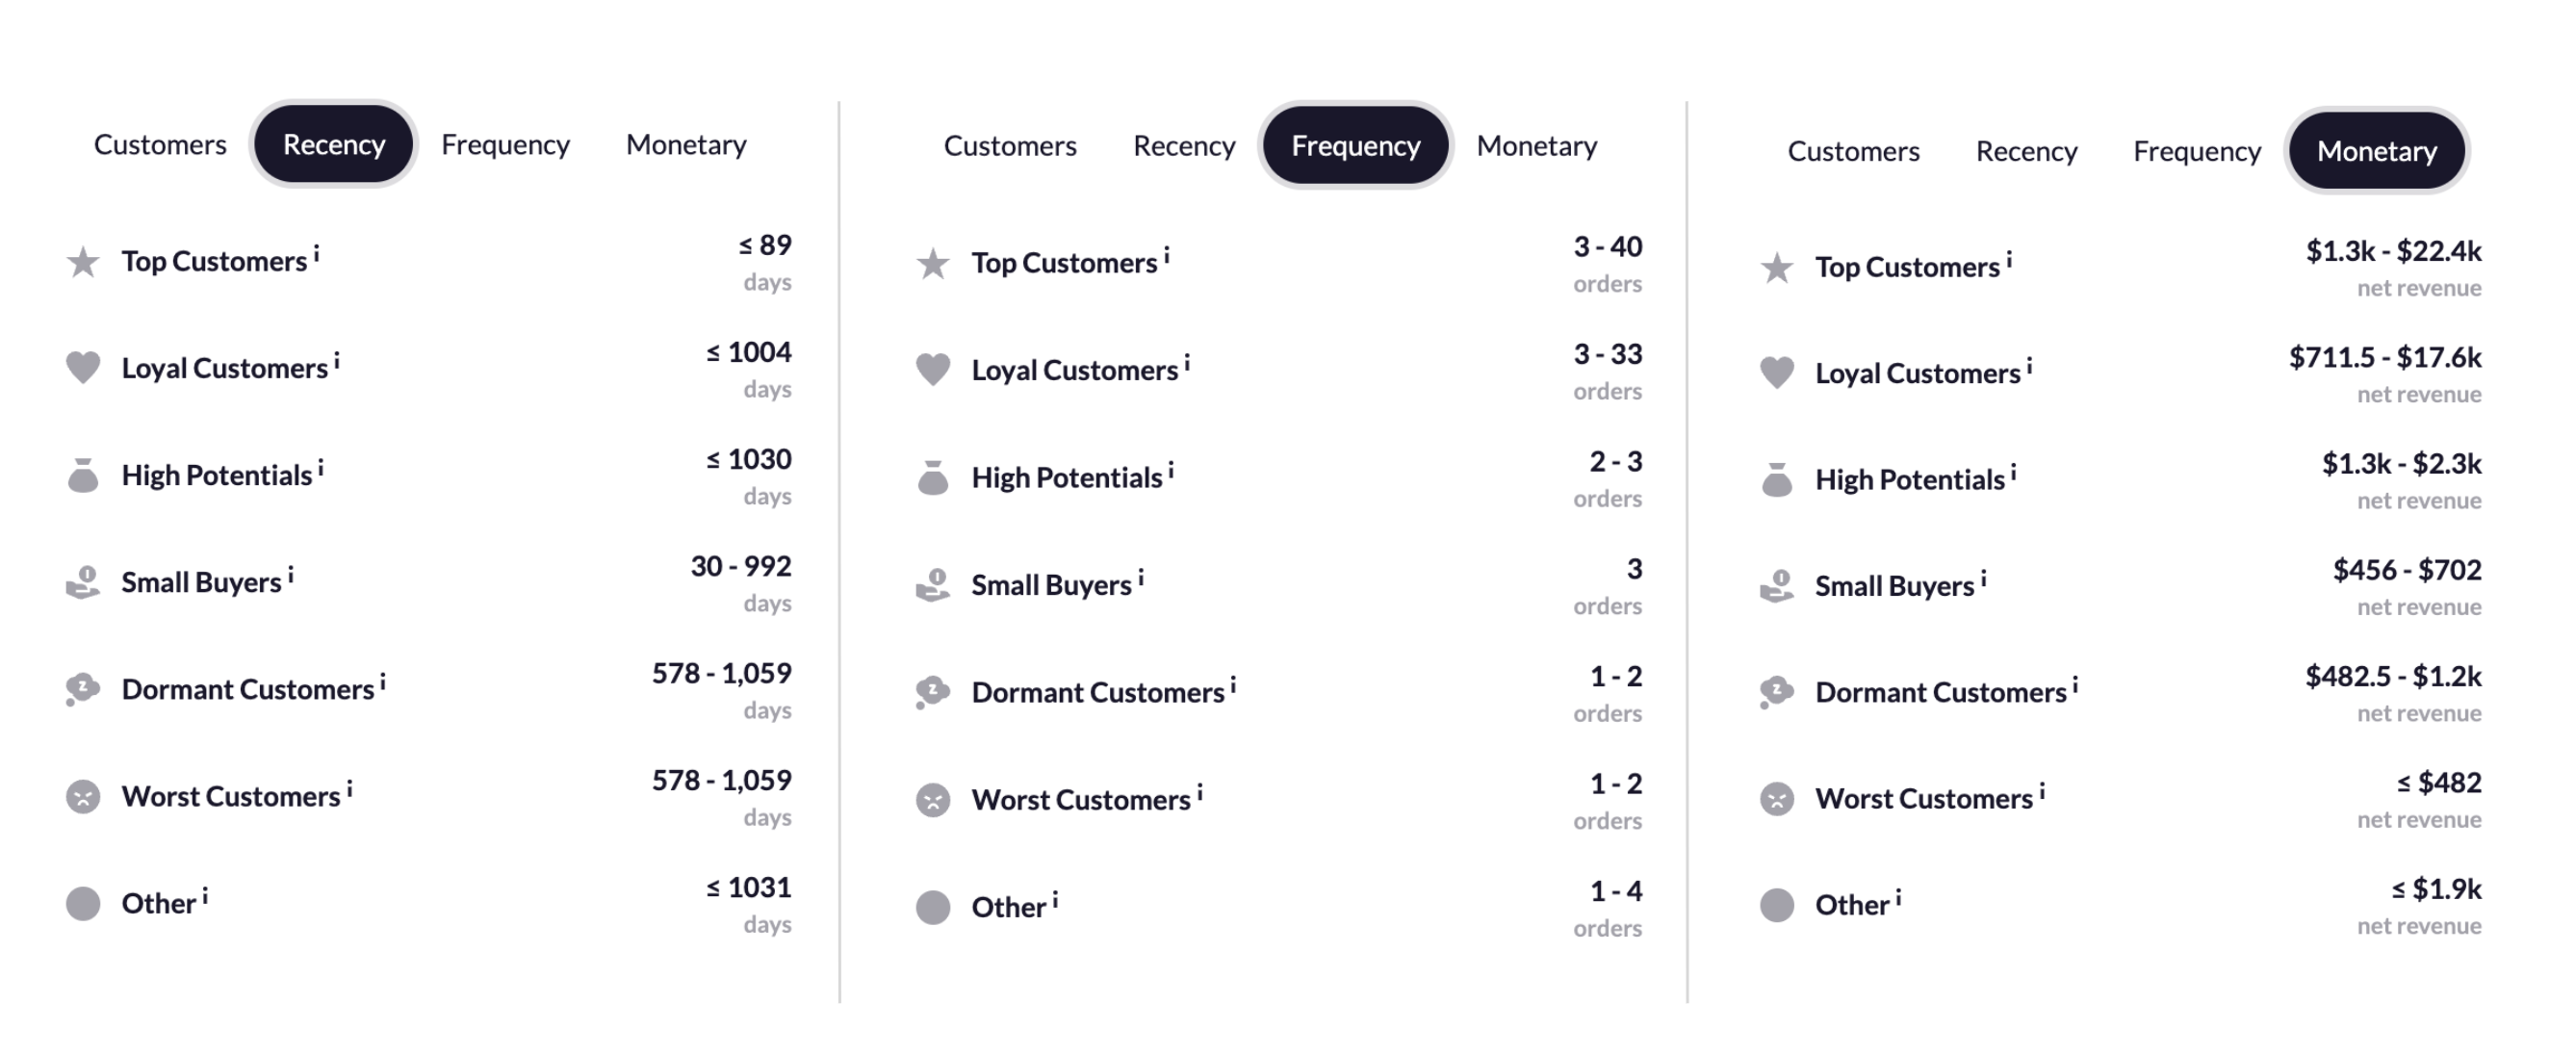Click Small Buyers hand-coin icon in days panel
The image size is (2576, 1055).
coord(83,582)
